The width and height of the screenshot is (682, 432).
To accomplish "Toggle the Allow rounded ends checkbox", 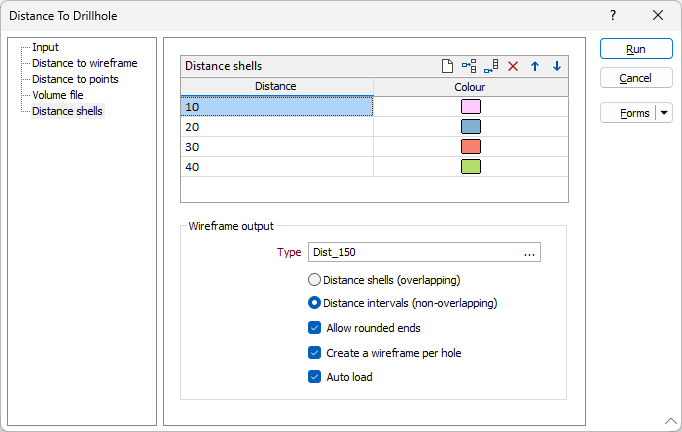I will [x=314, y=328].
